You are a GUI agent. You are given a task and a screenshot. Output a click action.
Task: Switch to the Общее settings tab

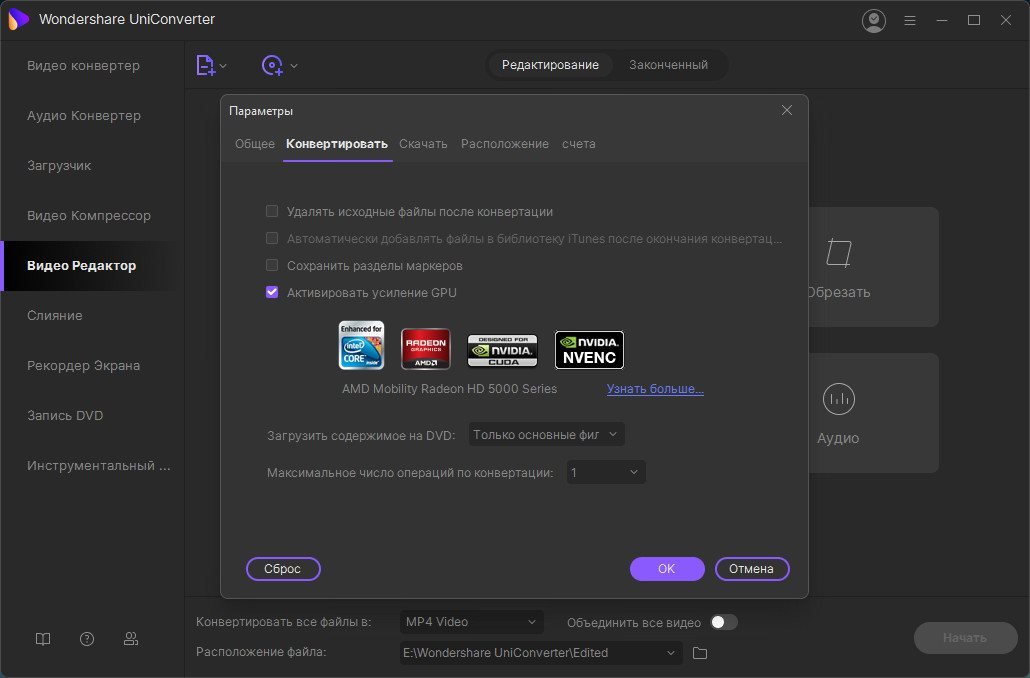click(255, 144)
